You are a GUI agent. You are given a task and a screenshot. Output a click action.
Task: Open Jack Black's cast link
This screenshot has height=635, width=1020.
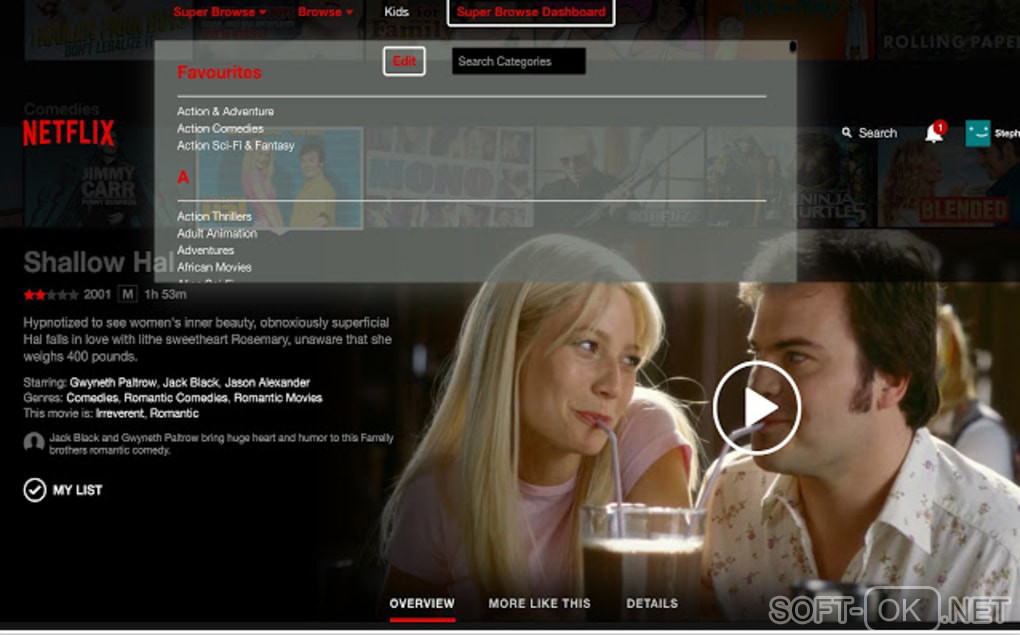click(x=190, y=383)
